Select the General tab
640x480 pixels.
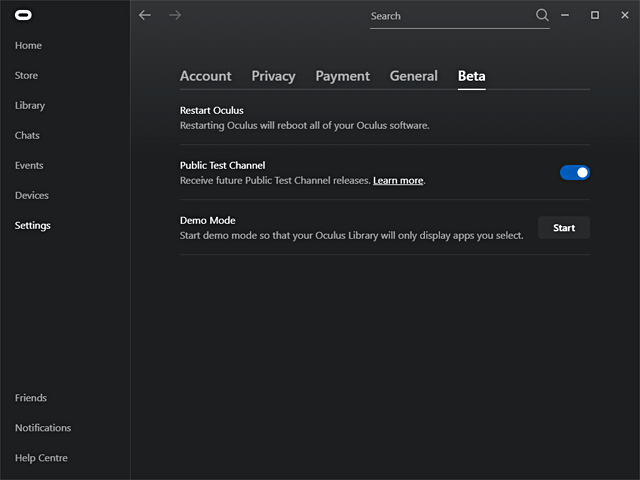[x=413, y=76]
